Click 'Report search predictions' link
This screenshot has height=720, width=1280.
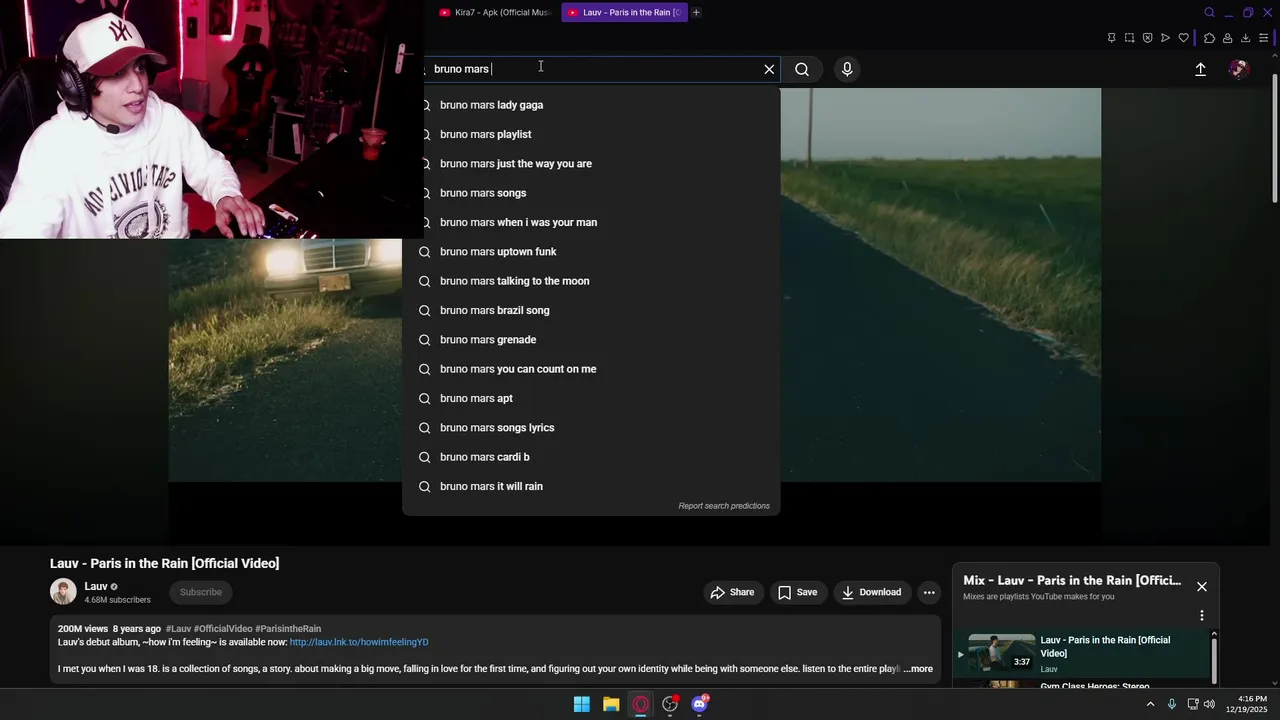tap(724, 506)
